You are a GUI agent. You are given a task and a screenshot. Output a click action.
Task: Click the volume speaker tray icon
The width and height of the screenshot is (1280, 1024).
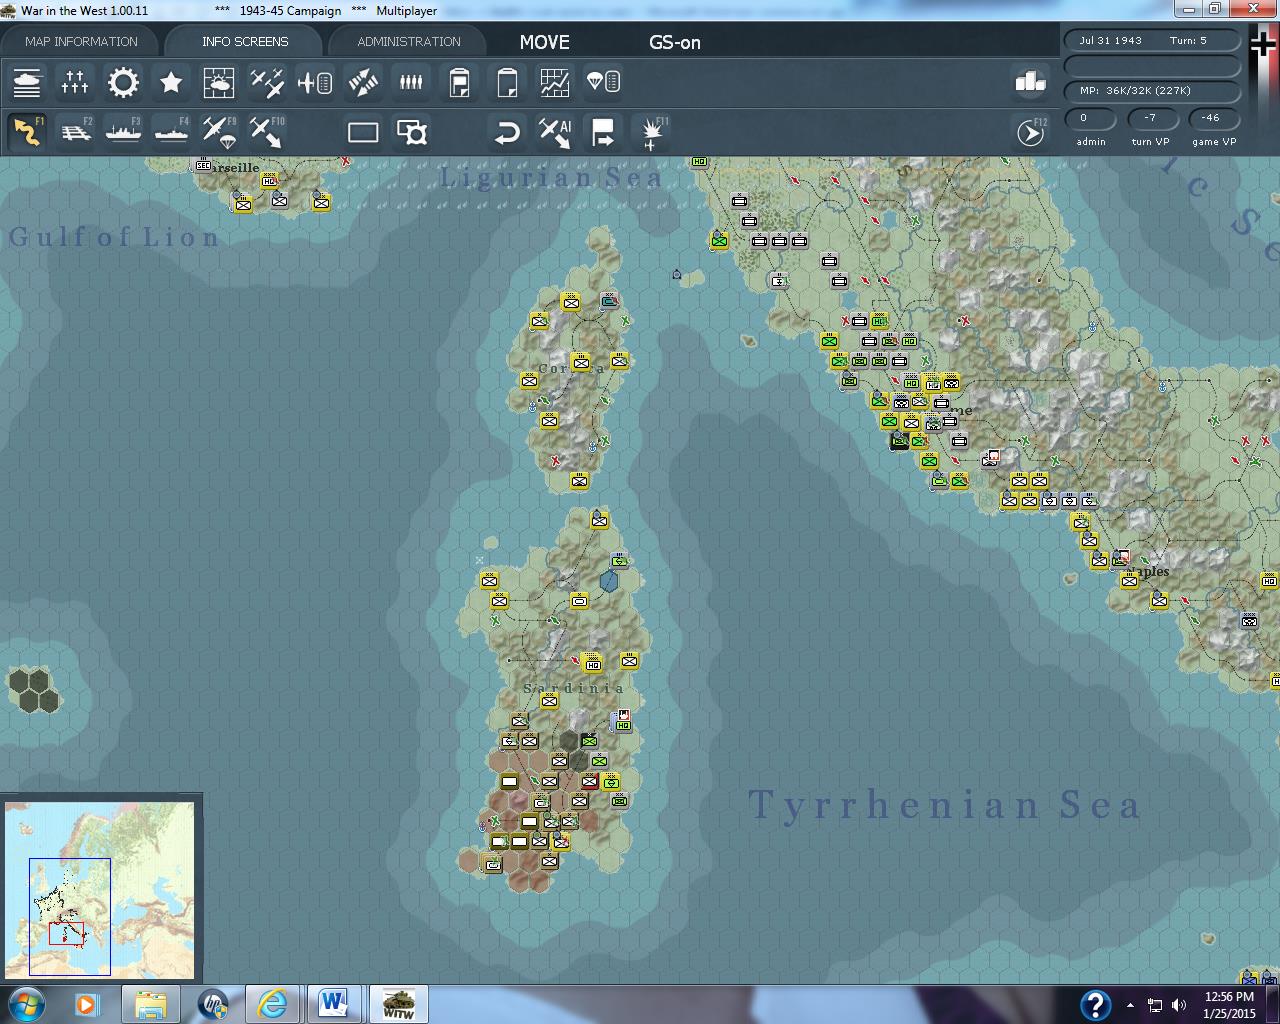click(1179, 1005)
